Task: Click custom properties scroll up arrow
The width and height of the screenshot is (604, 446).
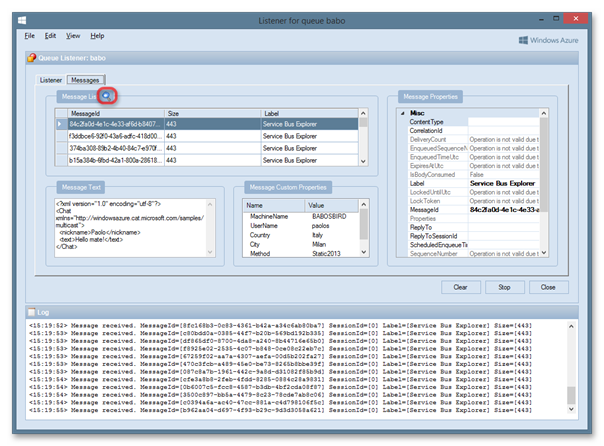Action: [364, 205]
